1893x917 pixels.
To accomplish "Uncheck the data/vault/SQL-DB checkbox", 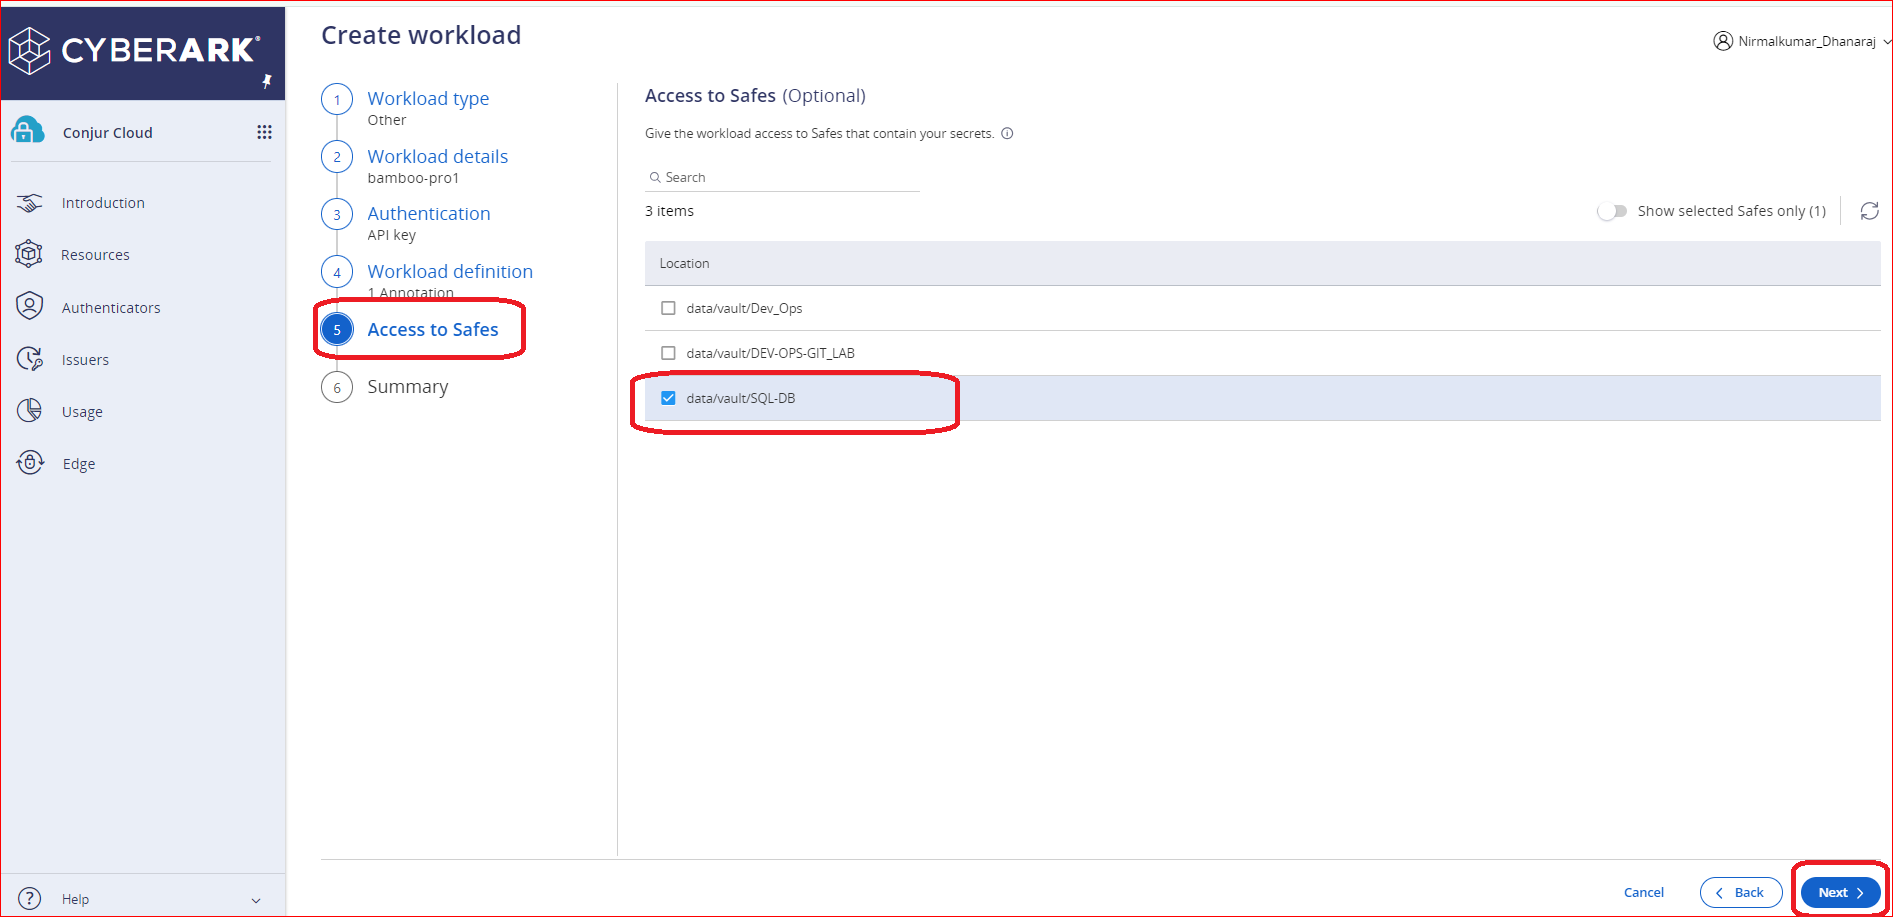I will click(668, 398).
